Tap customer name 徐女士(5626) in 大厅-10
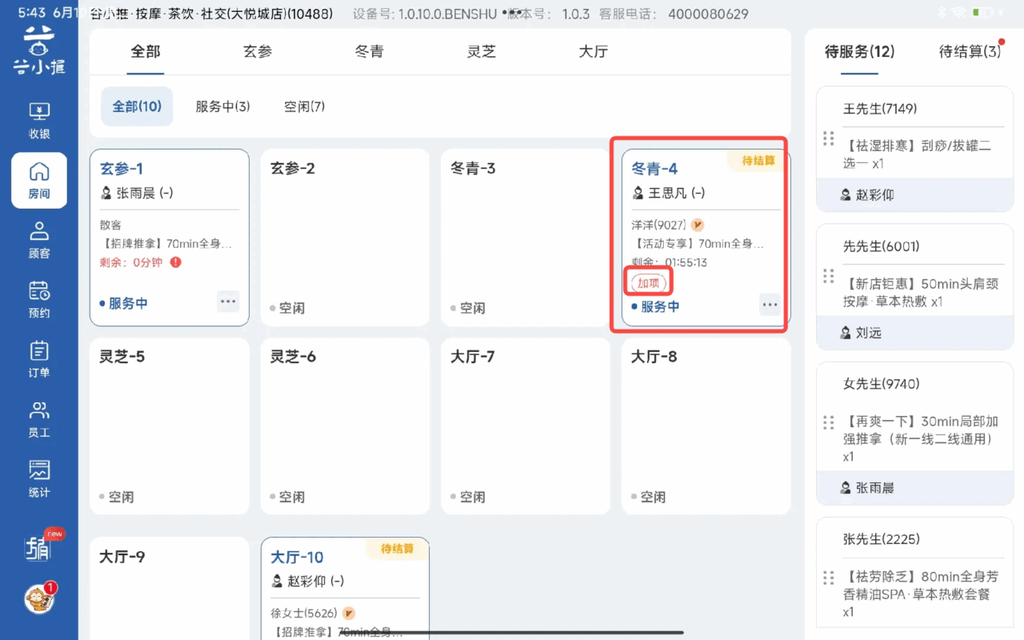The image size is (1024, 640). click(304, 613)
